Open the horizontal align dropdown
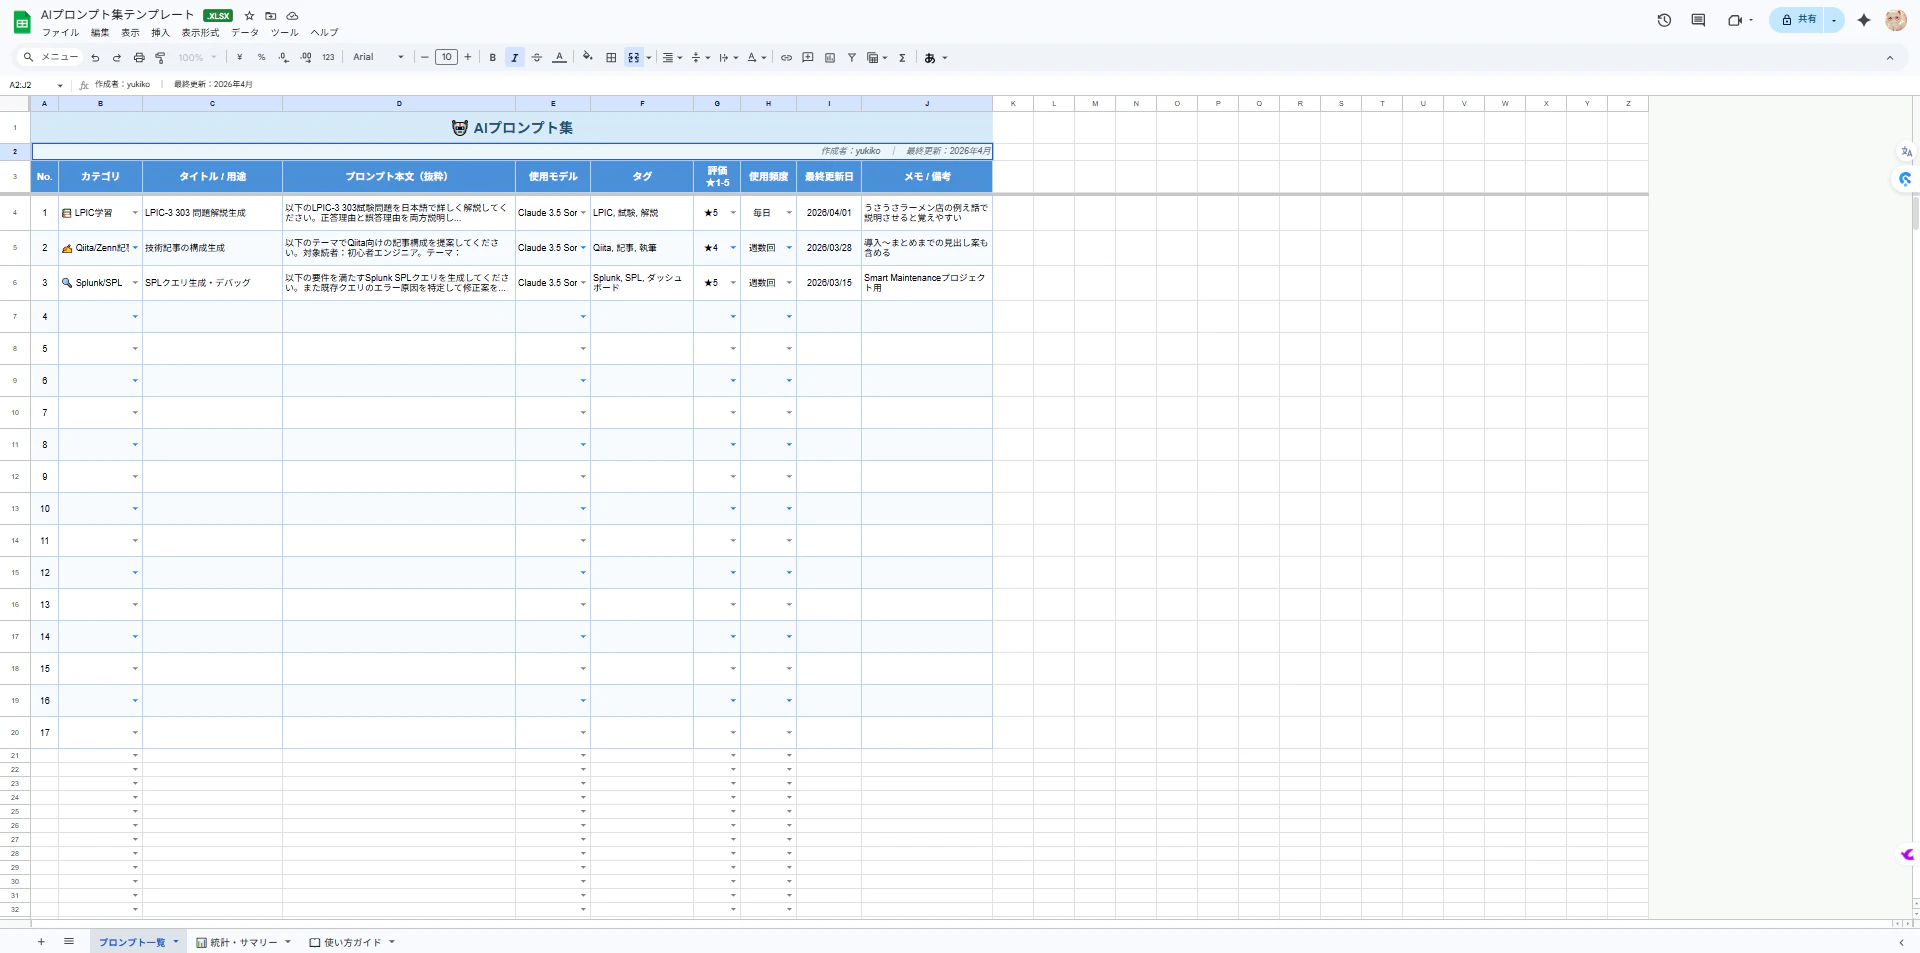This screenshot has height=953, width=1920. click(x=672, y=58)
